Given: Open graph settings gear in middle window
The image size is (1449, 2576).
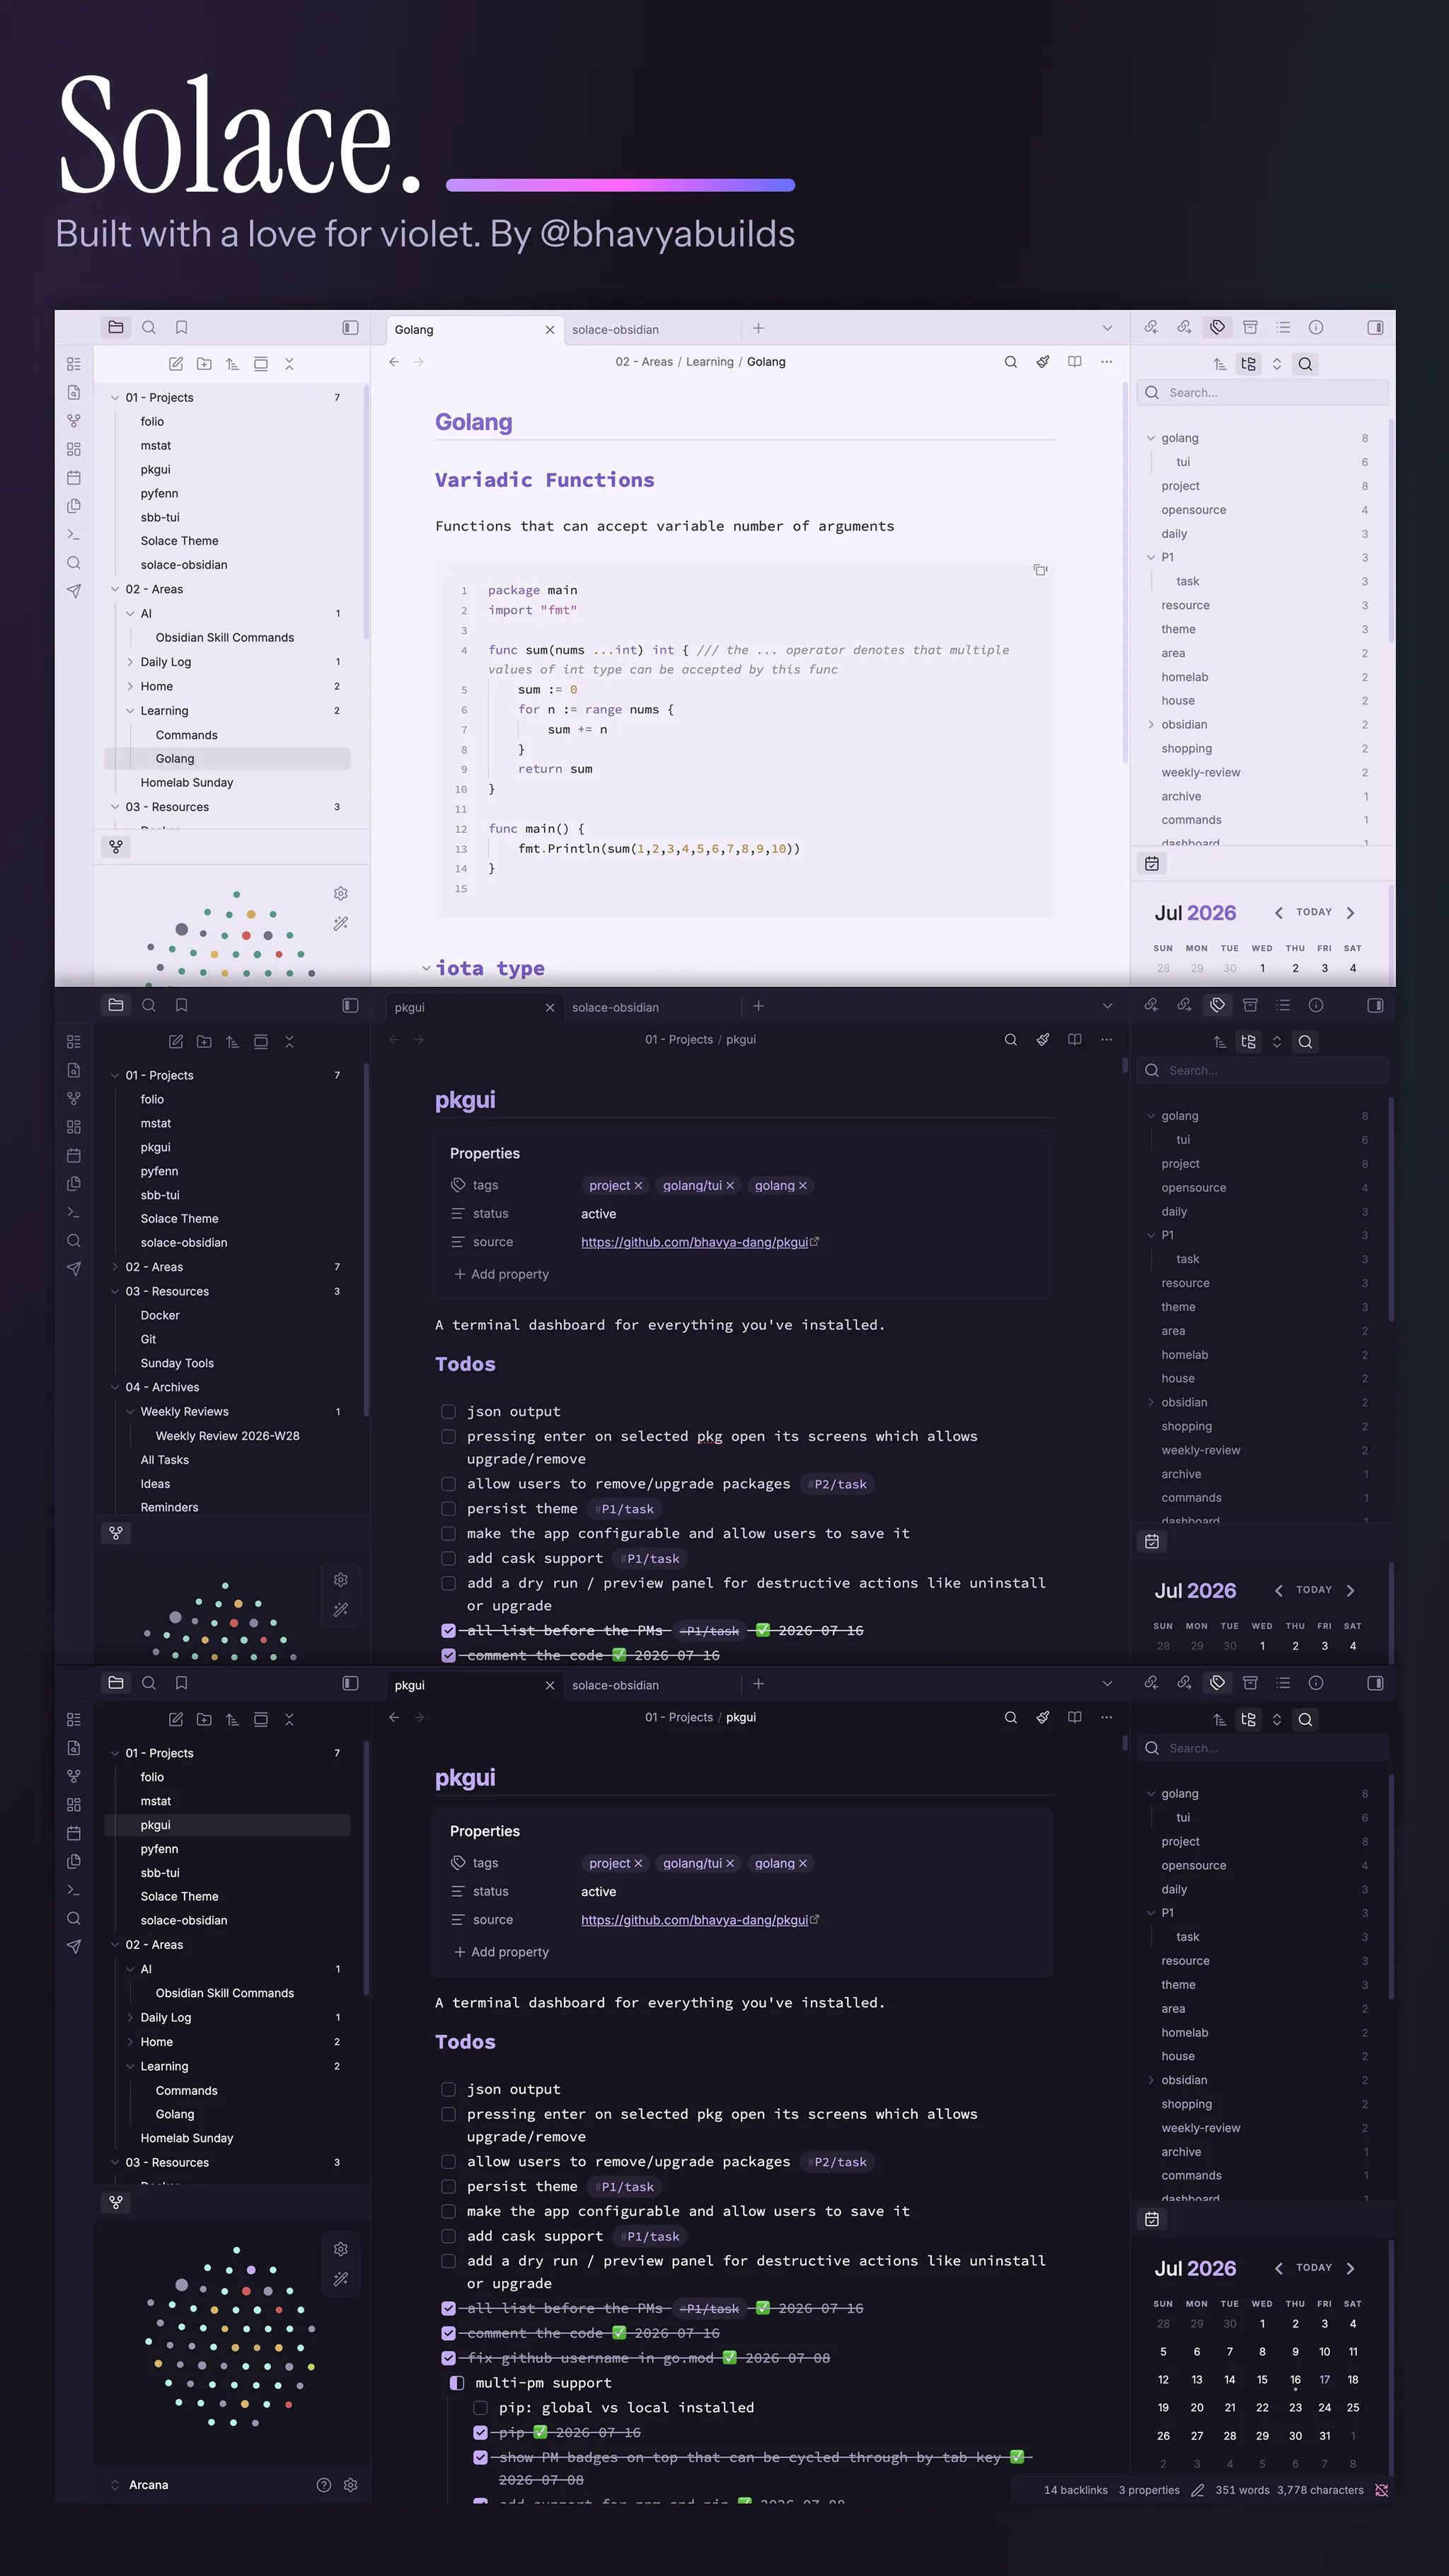Looking at the screenshot, I should pyautogui.click(x=341, y=1579).
